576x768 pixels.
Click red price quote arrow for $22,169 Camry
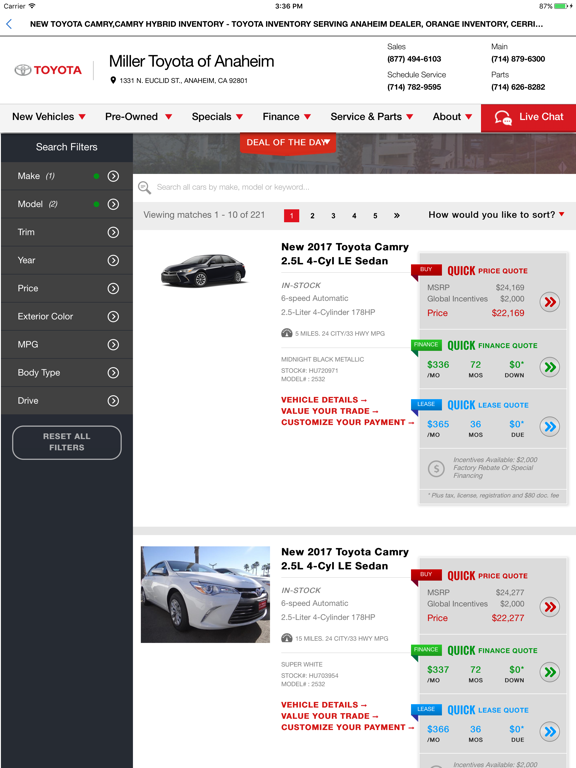[x=550, y=302]
